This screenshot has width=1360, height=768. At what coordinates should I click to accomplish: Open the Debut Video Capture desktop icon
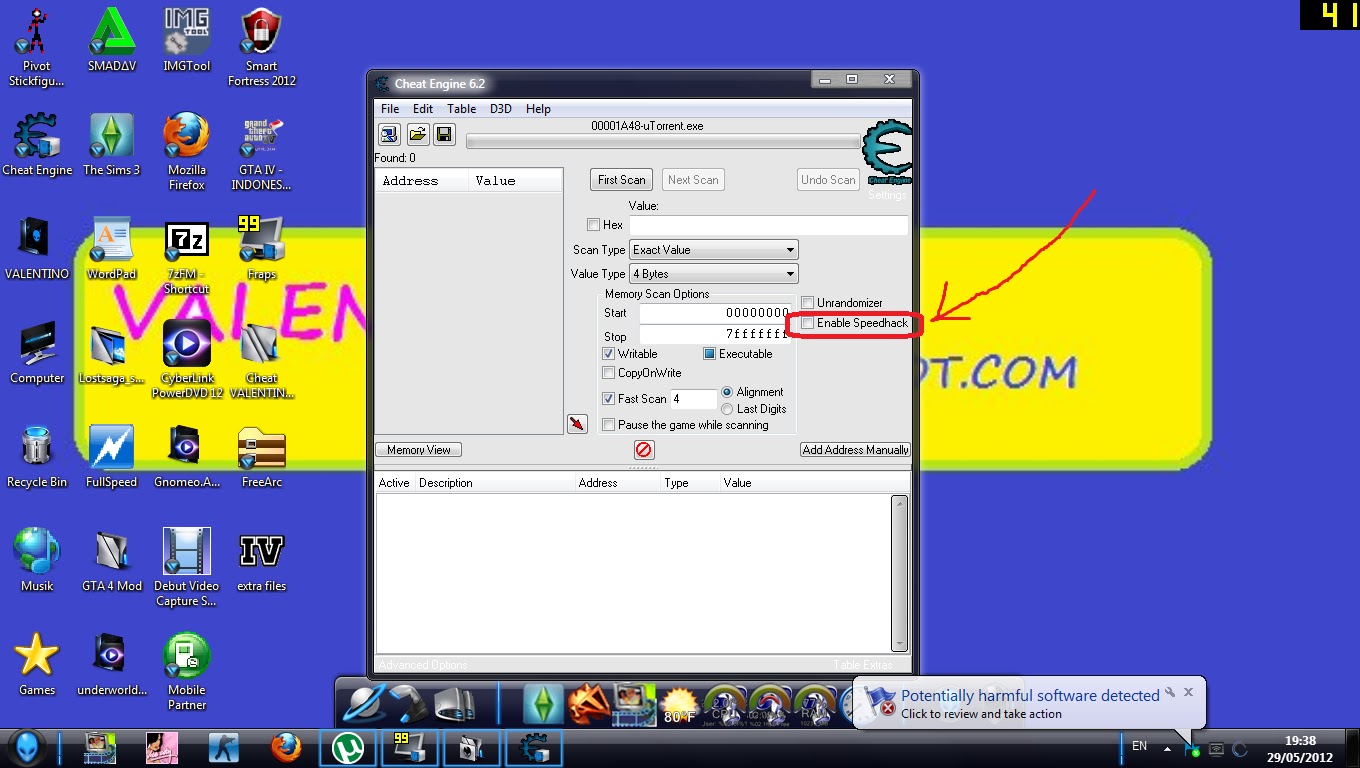[187, 568]
